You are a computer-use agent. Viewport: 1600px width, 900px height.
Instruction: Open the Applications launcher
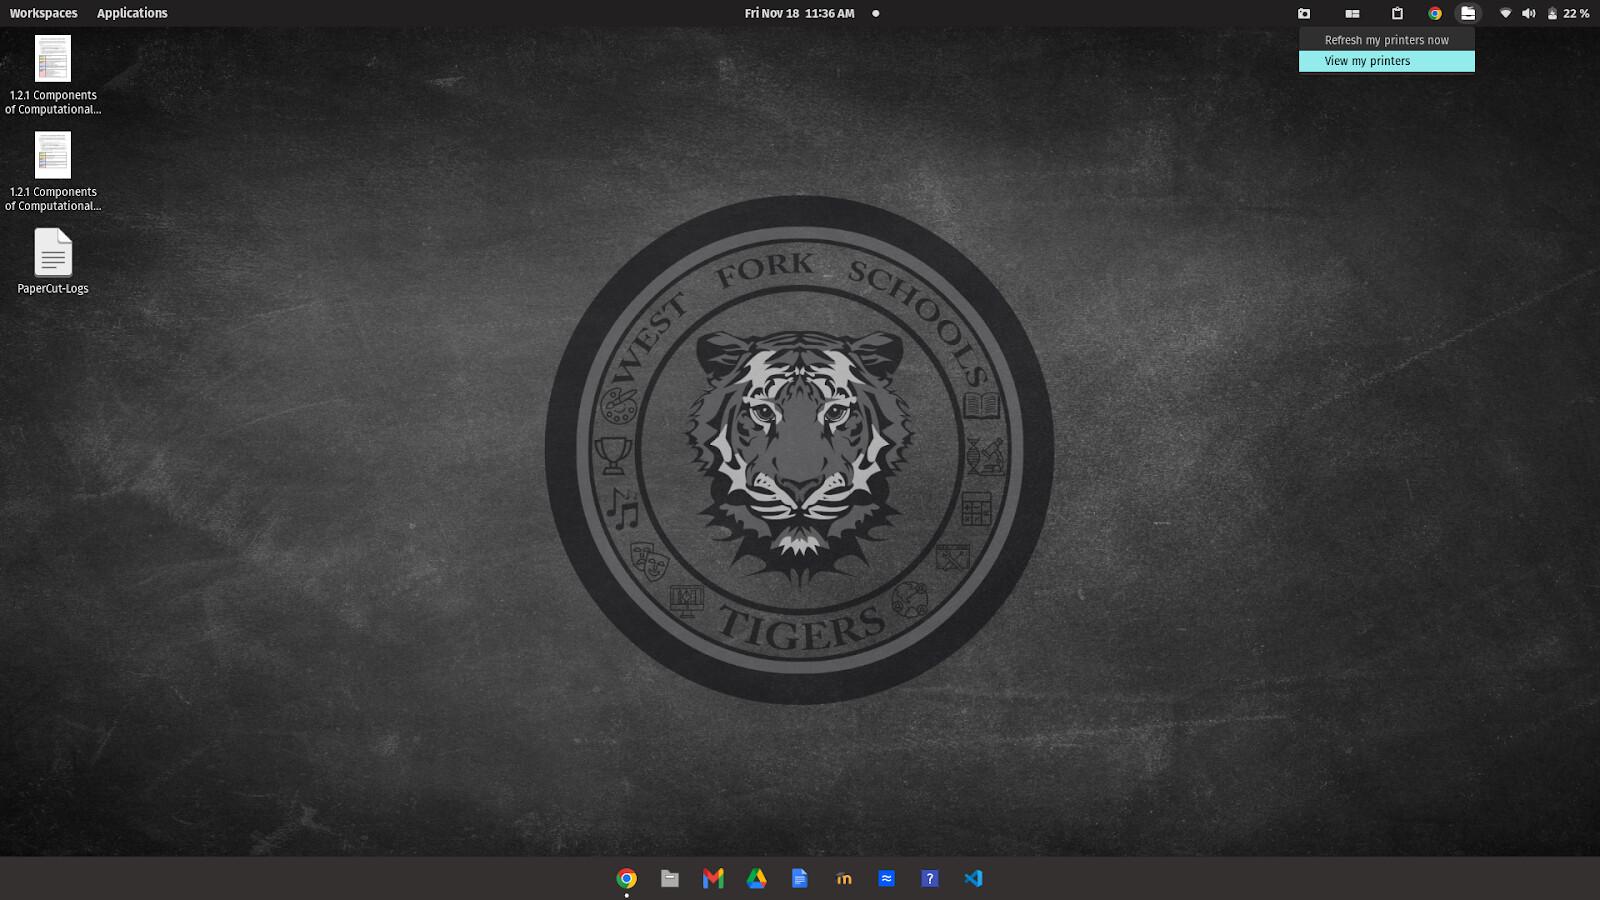132,13
